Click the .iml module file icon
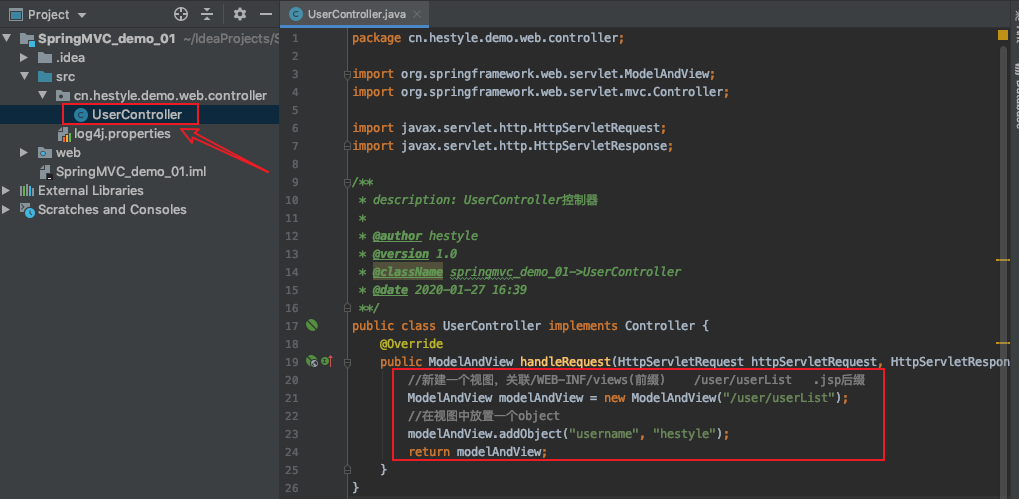Viewport: 1019px width, 499px height. tap(45, 172)
